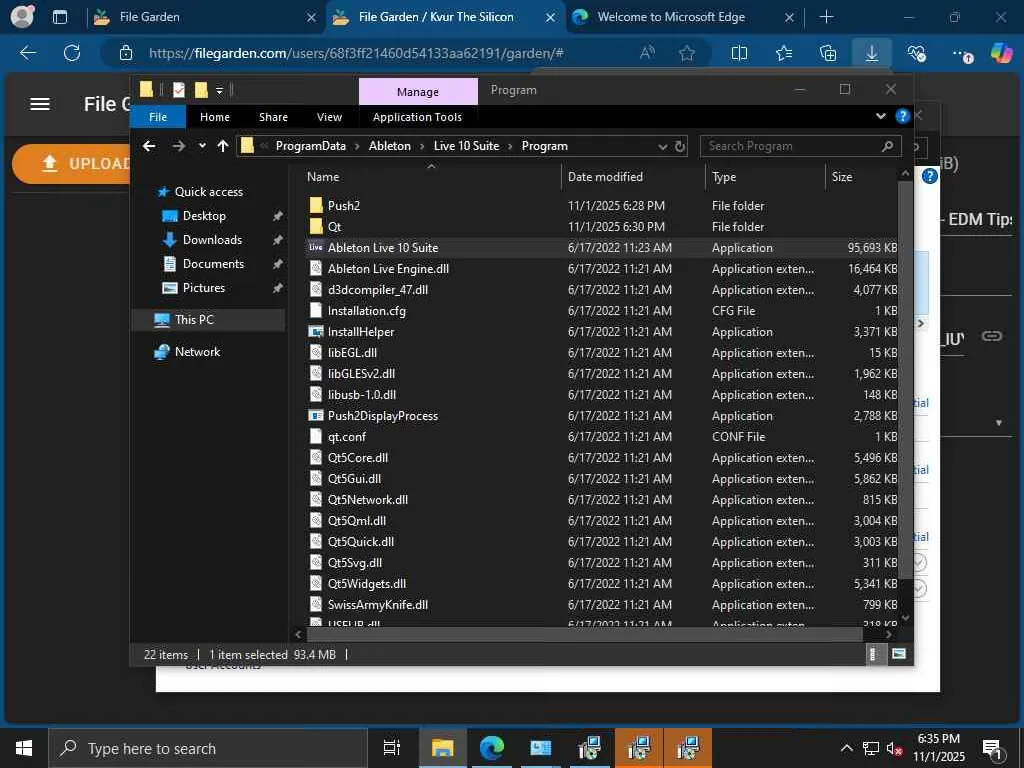Switch to large icons view layout
The width and height of the screenshot is (1024, 768).
(x=899, y=654)
